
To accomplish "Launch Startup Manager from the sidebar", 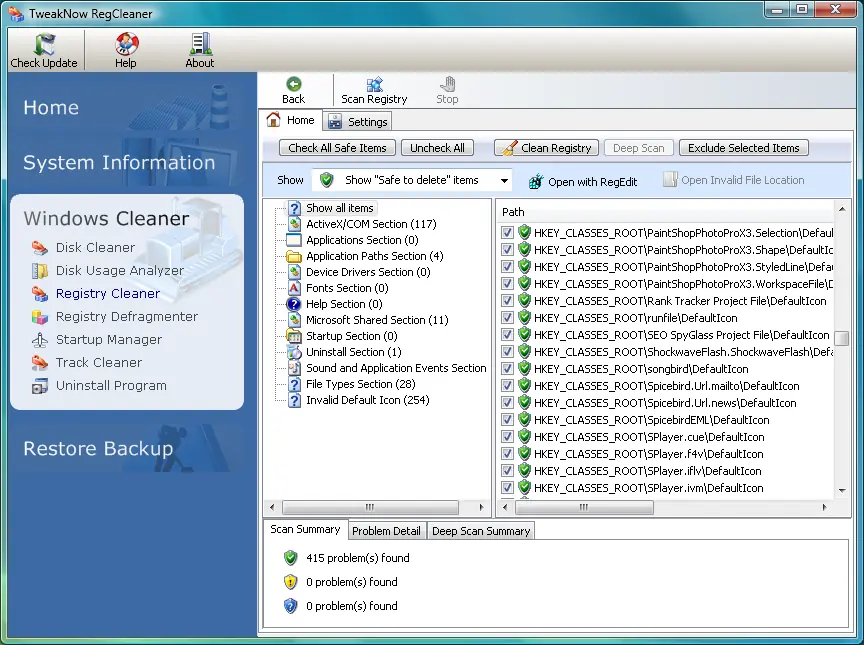I will [x=109, y=339].
